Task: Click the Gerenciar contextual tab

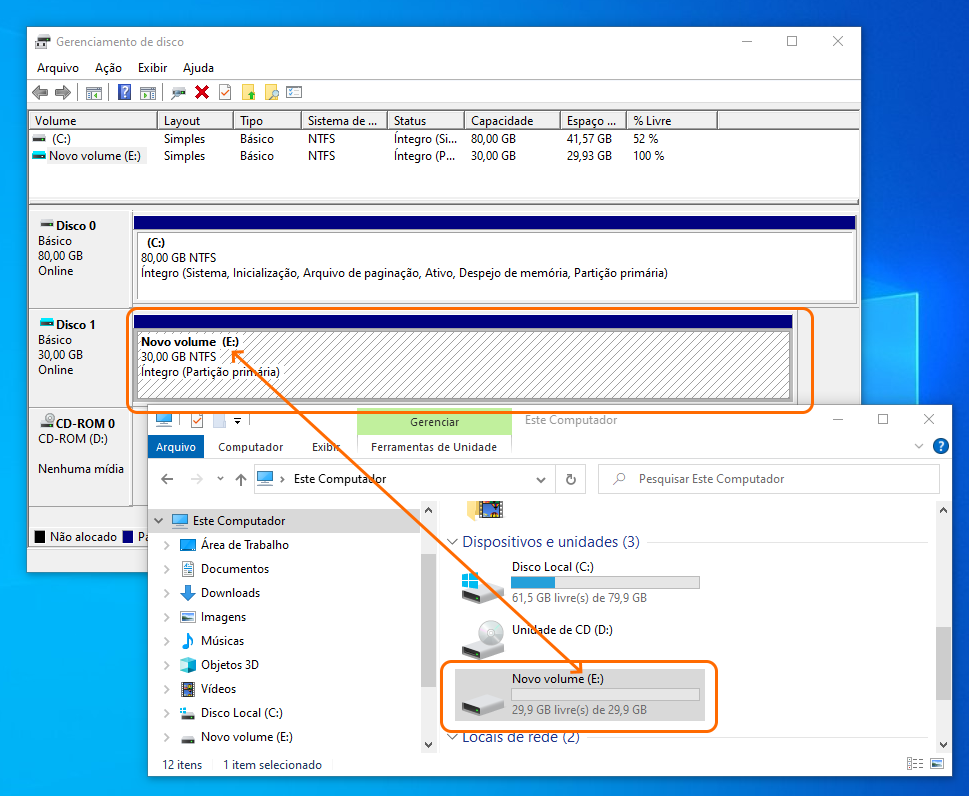Action: [x=434, y=422]
